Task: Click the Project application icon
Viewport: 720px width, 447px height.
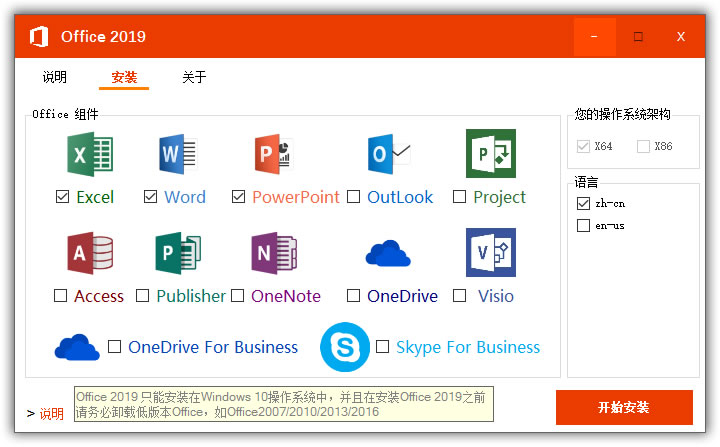Action: (x=491, y=153)
